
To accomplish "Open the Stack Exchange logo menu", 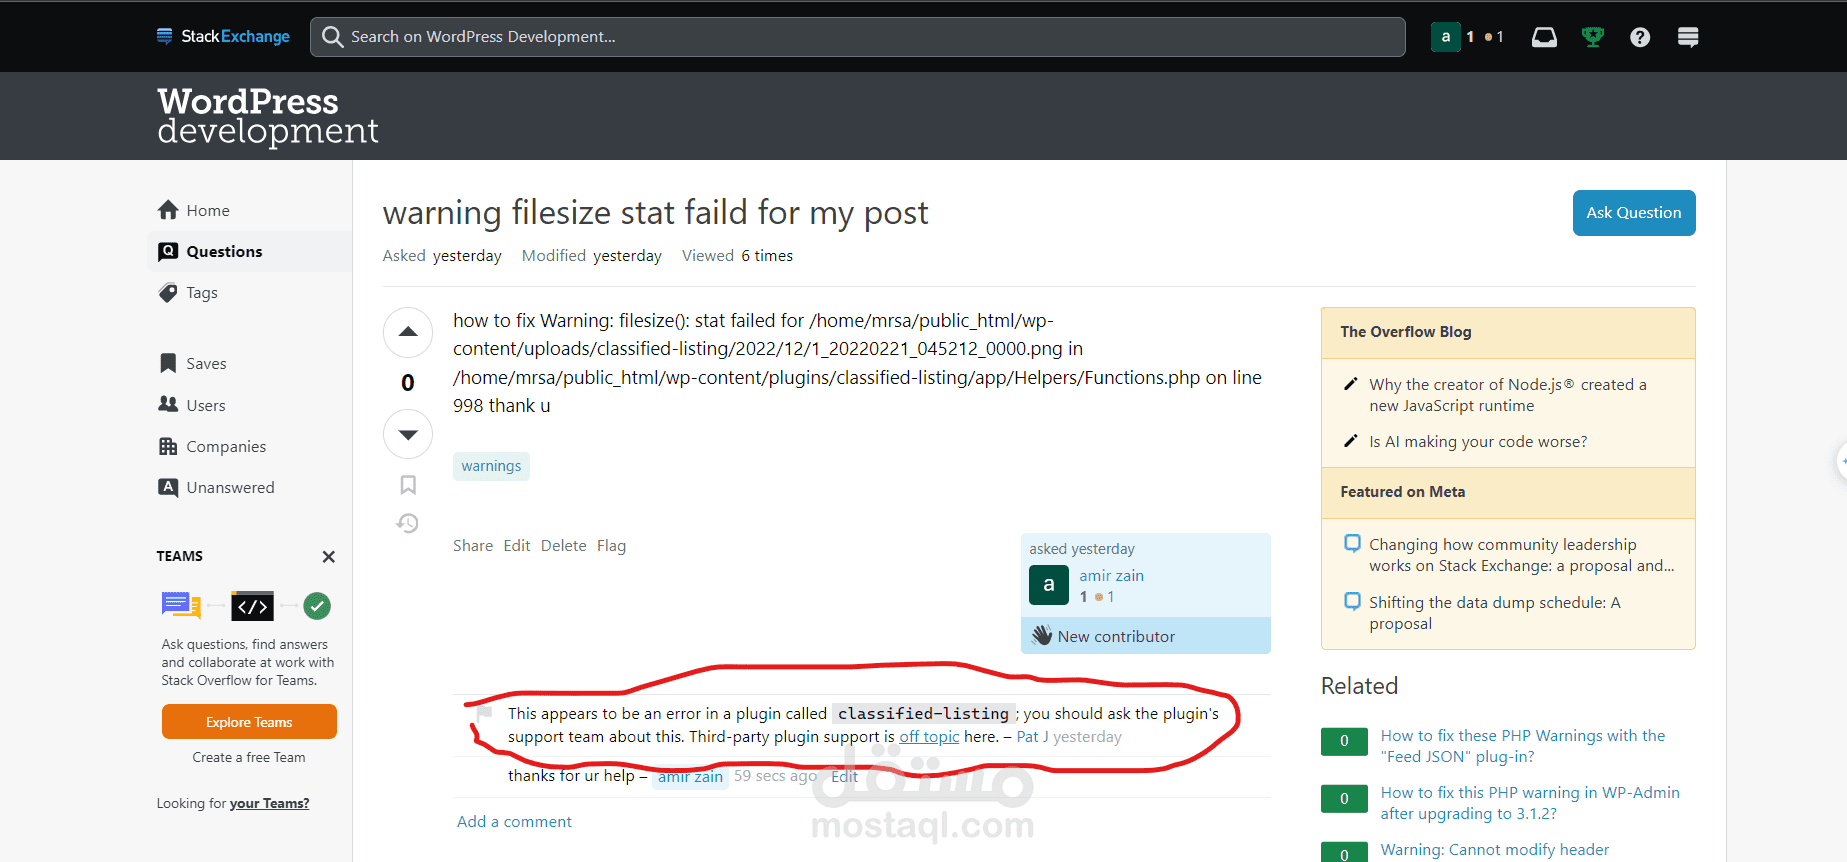I will pyautogui.click(x=223, y=36).
